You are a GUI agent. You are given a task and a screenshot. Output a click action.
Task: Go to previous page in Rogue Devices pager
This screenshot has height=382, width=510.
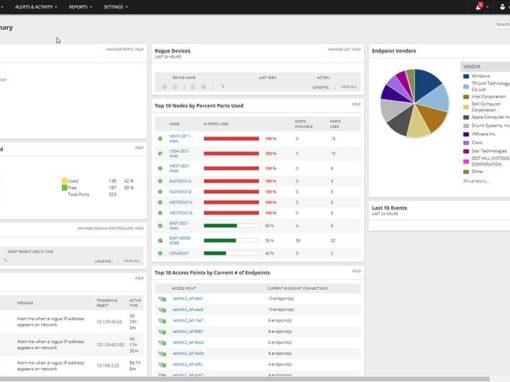pyautogui.click(x=175, y=87)
